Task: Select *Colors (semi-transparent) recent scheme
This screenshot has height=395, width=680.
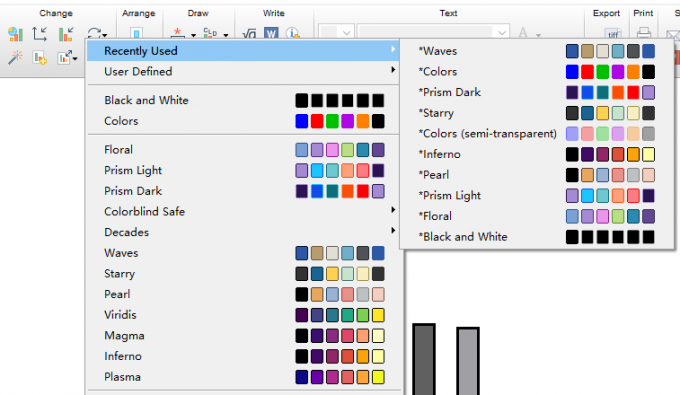Action: tap(537, 134)
